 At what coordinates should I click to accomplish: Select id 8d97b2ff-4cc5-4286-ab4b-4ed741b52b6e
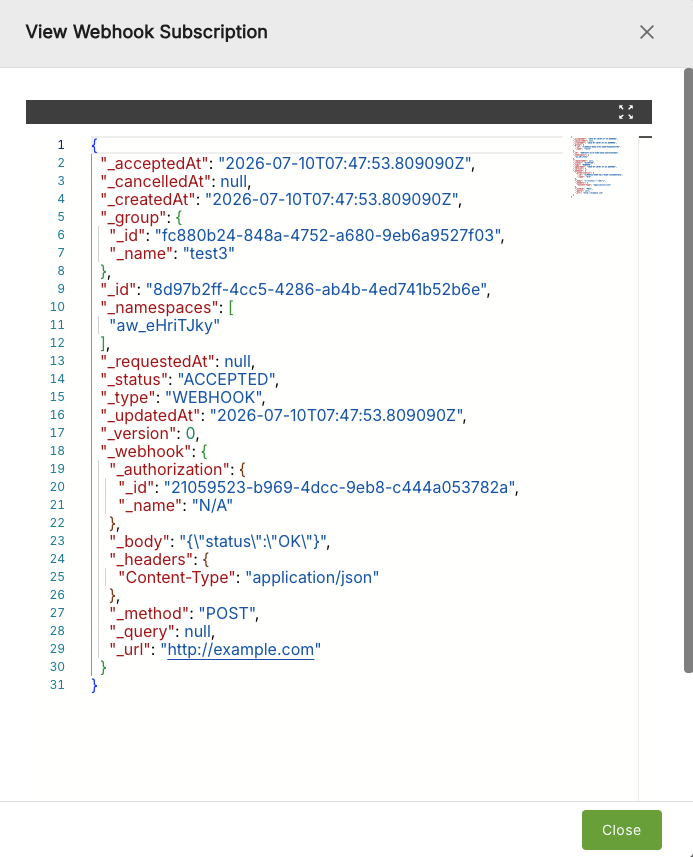[x=316, y=289]
